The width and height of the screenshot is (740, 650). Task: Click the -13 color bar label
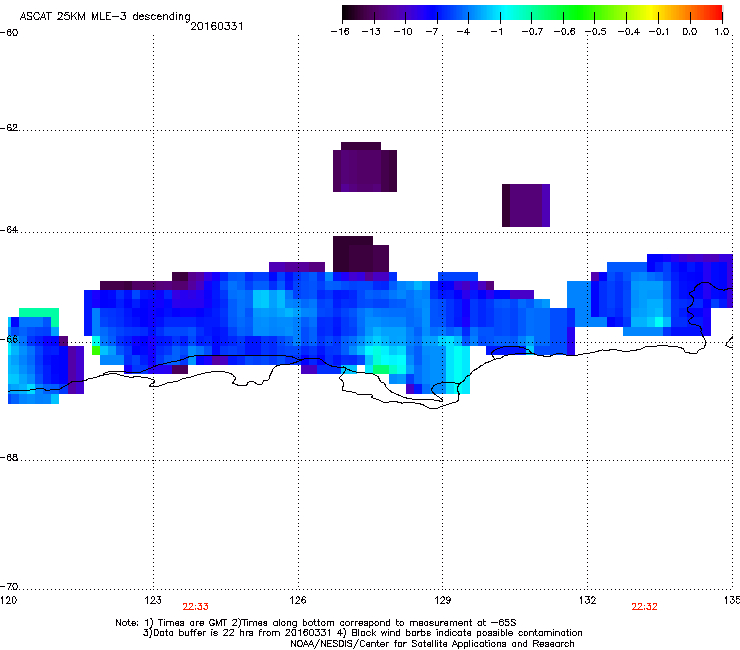coord(371,32)
